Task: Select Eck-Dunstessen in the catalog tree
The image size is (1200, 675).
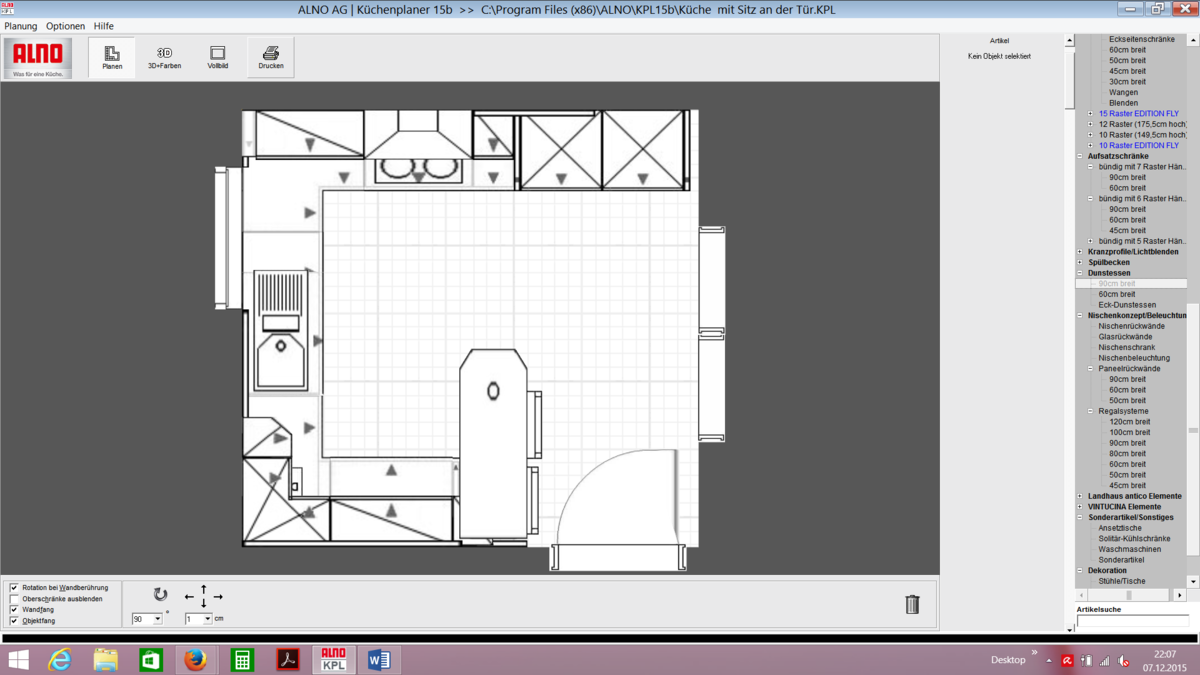Action: (x=1127, y=305)
